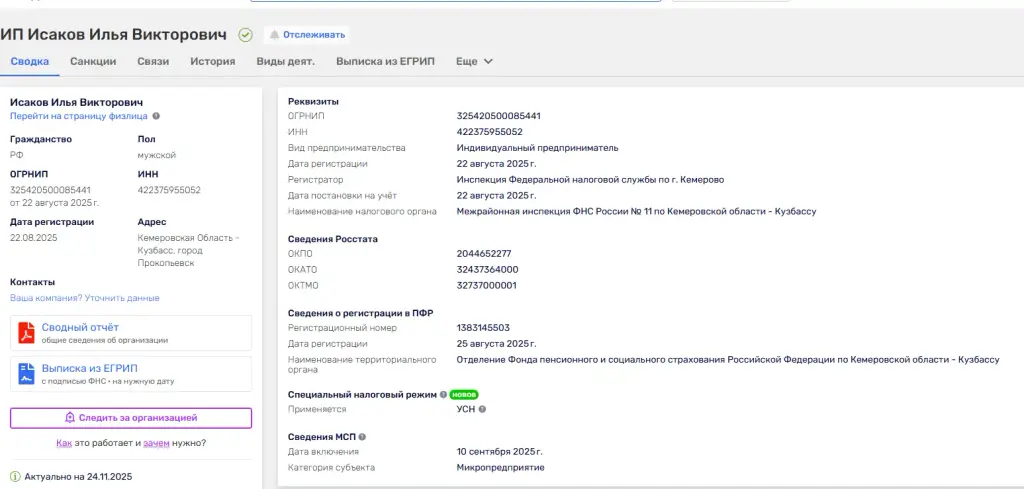Open the Связи tab

(153, 61)
